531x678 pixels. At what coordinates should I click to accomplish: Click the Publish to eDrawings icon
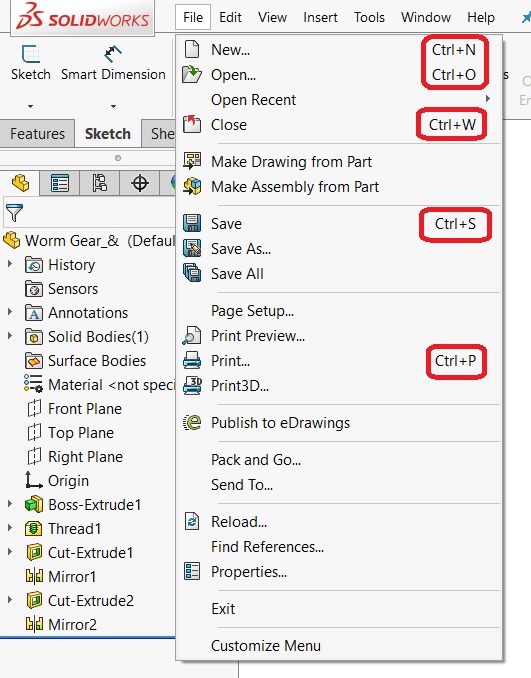point(192,422)
